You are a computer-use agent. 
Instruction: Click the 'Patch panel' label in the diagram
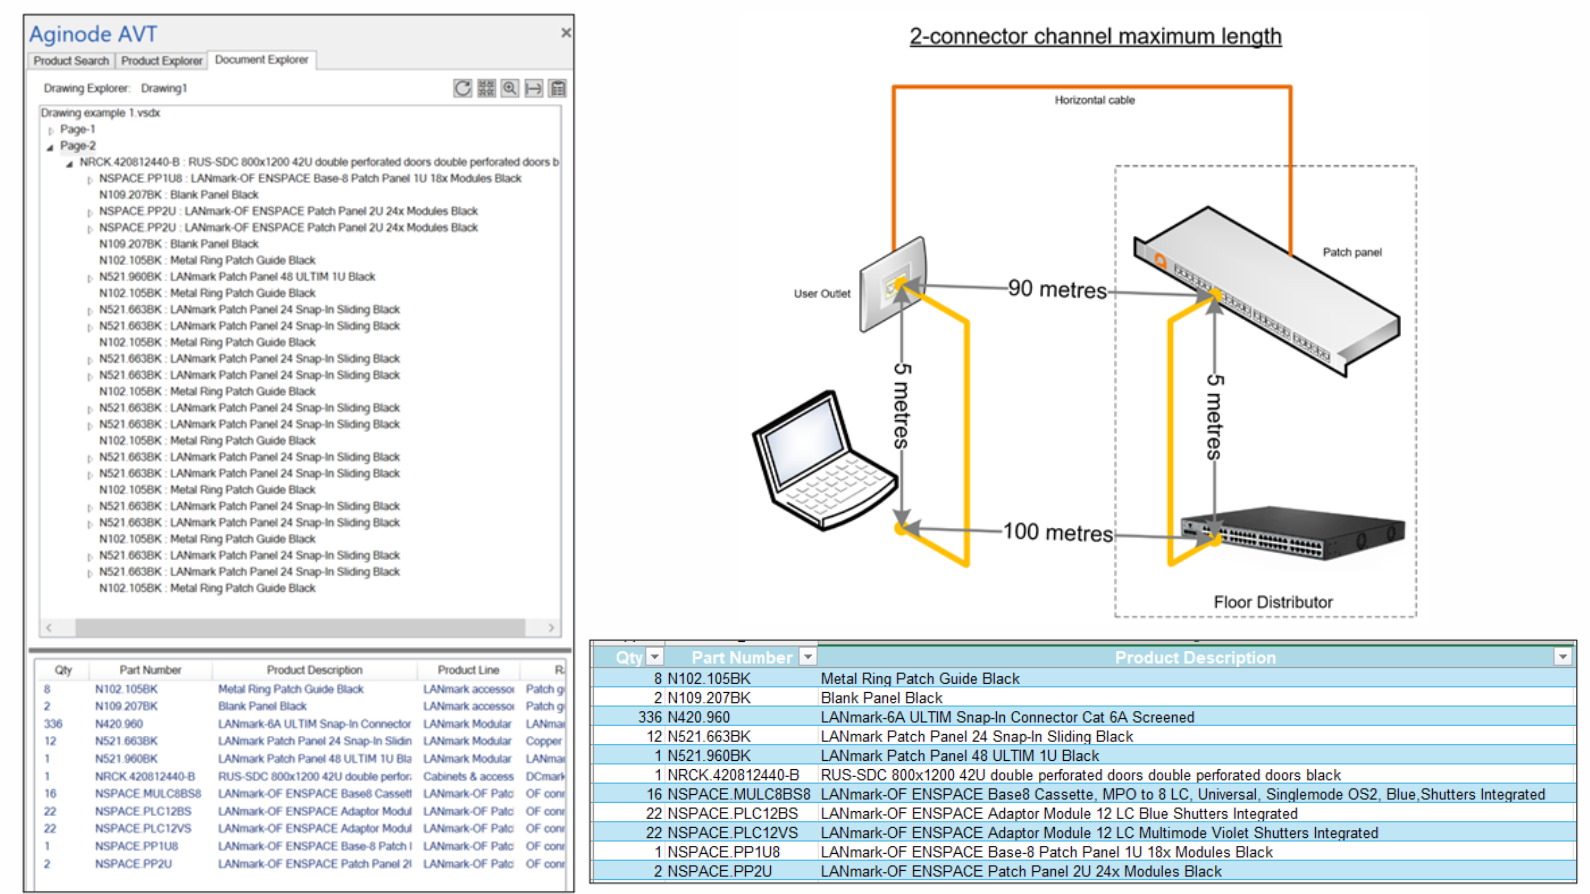point(1352,252)
